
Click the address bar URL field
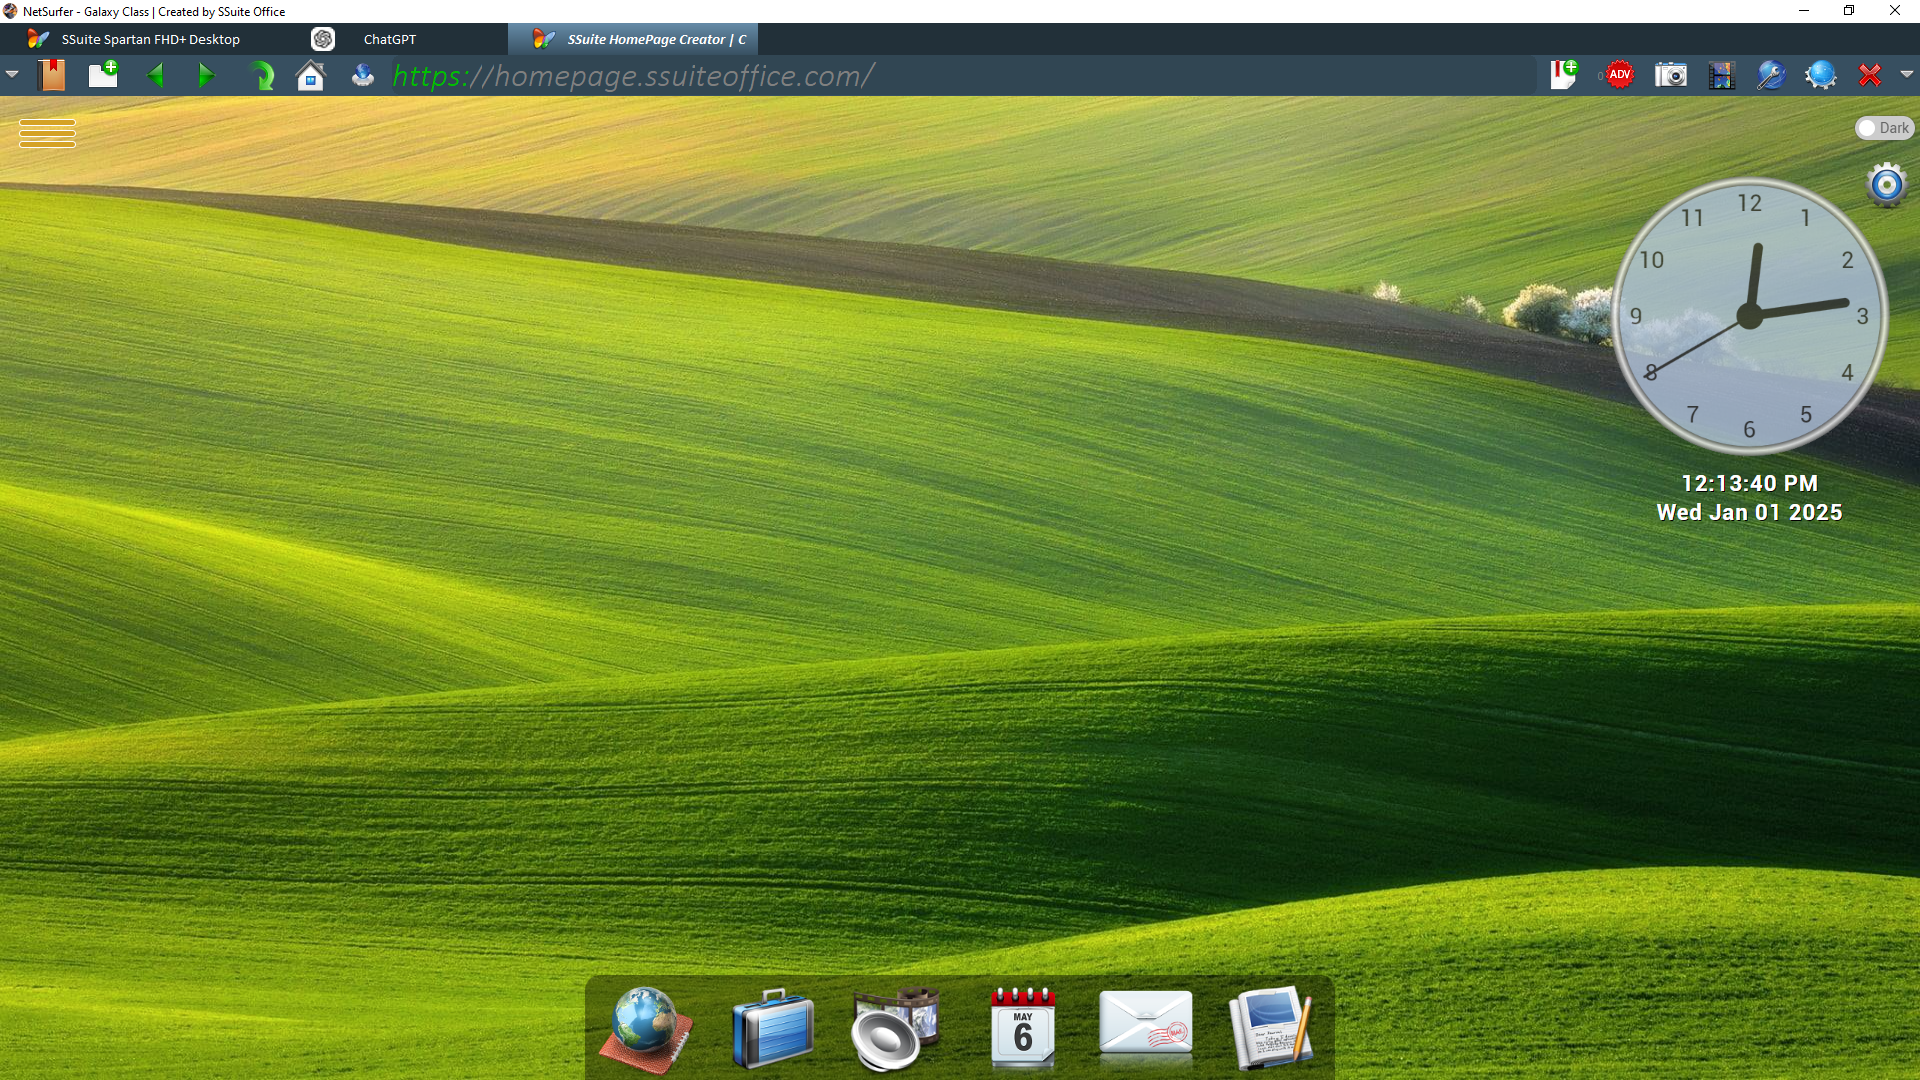point(960,76)
